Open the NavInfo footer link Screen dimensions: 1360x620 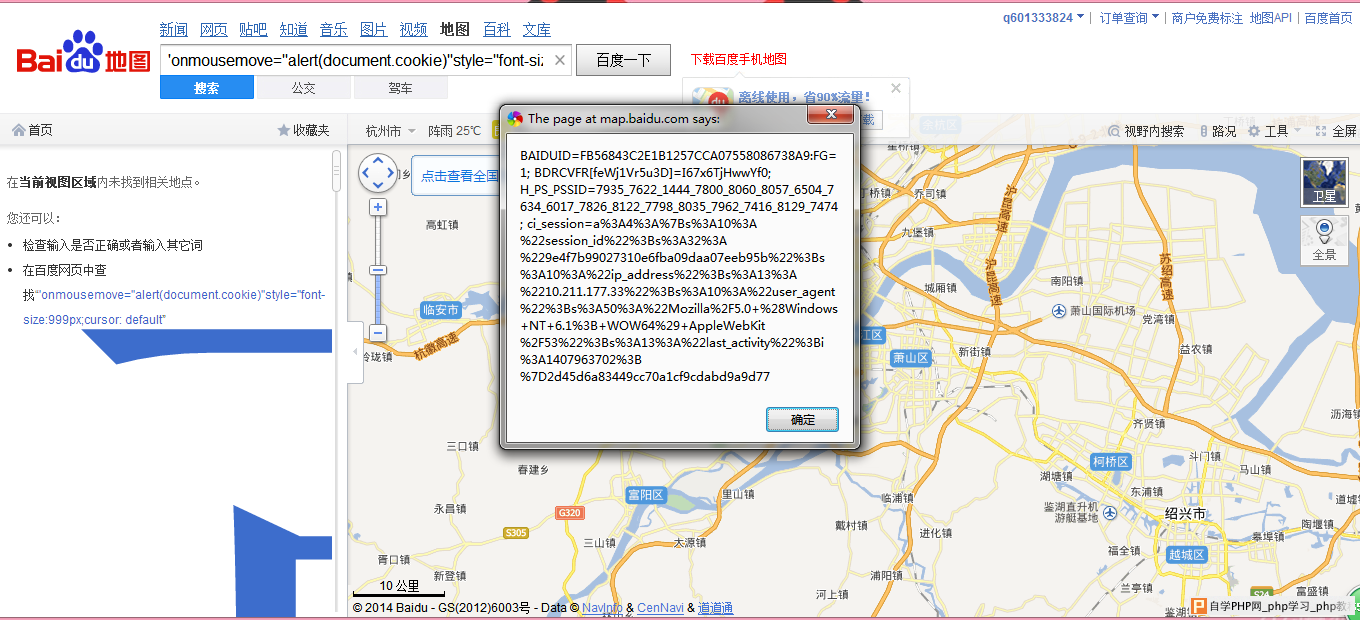(603, 608)
